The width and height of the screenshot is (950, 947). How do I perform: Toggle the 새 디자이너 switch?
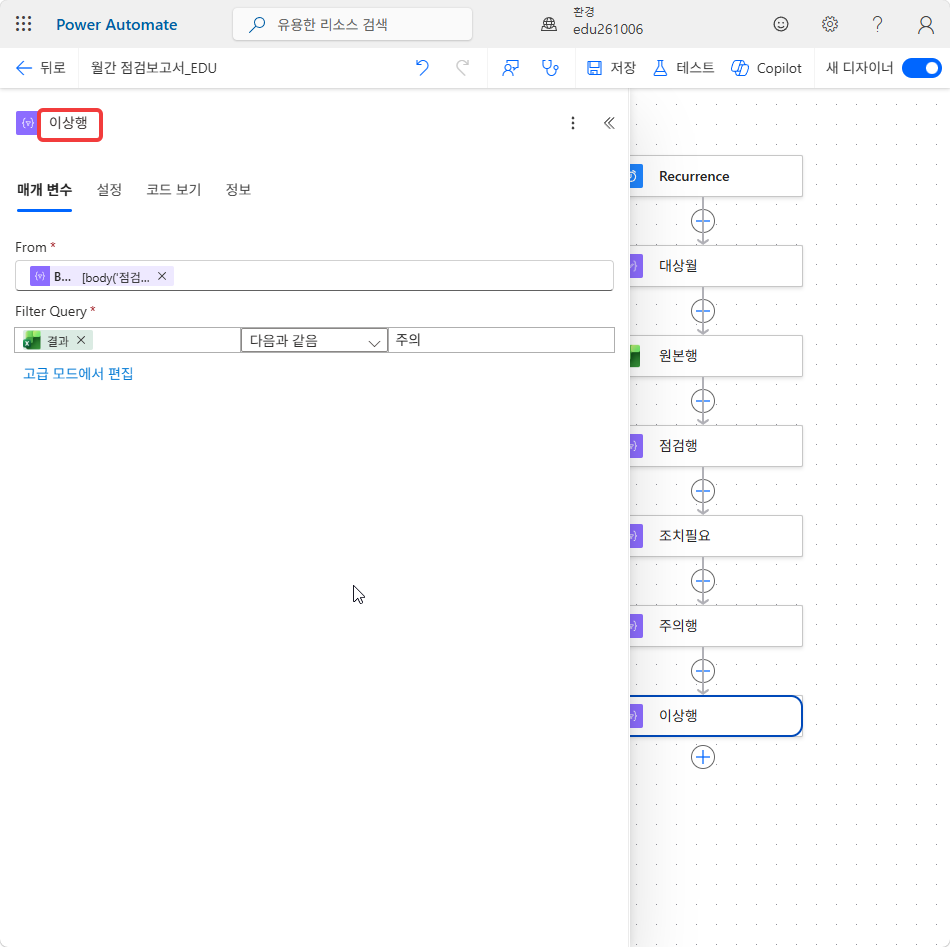[921, 68]
